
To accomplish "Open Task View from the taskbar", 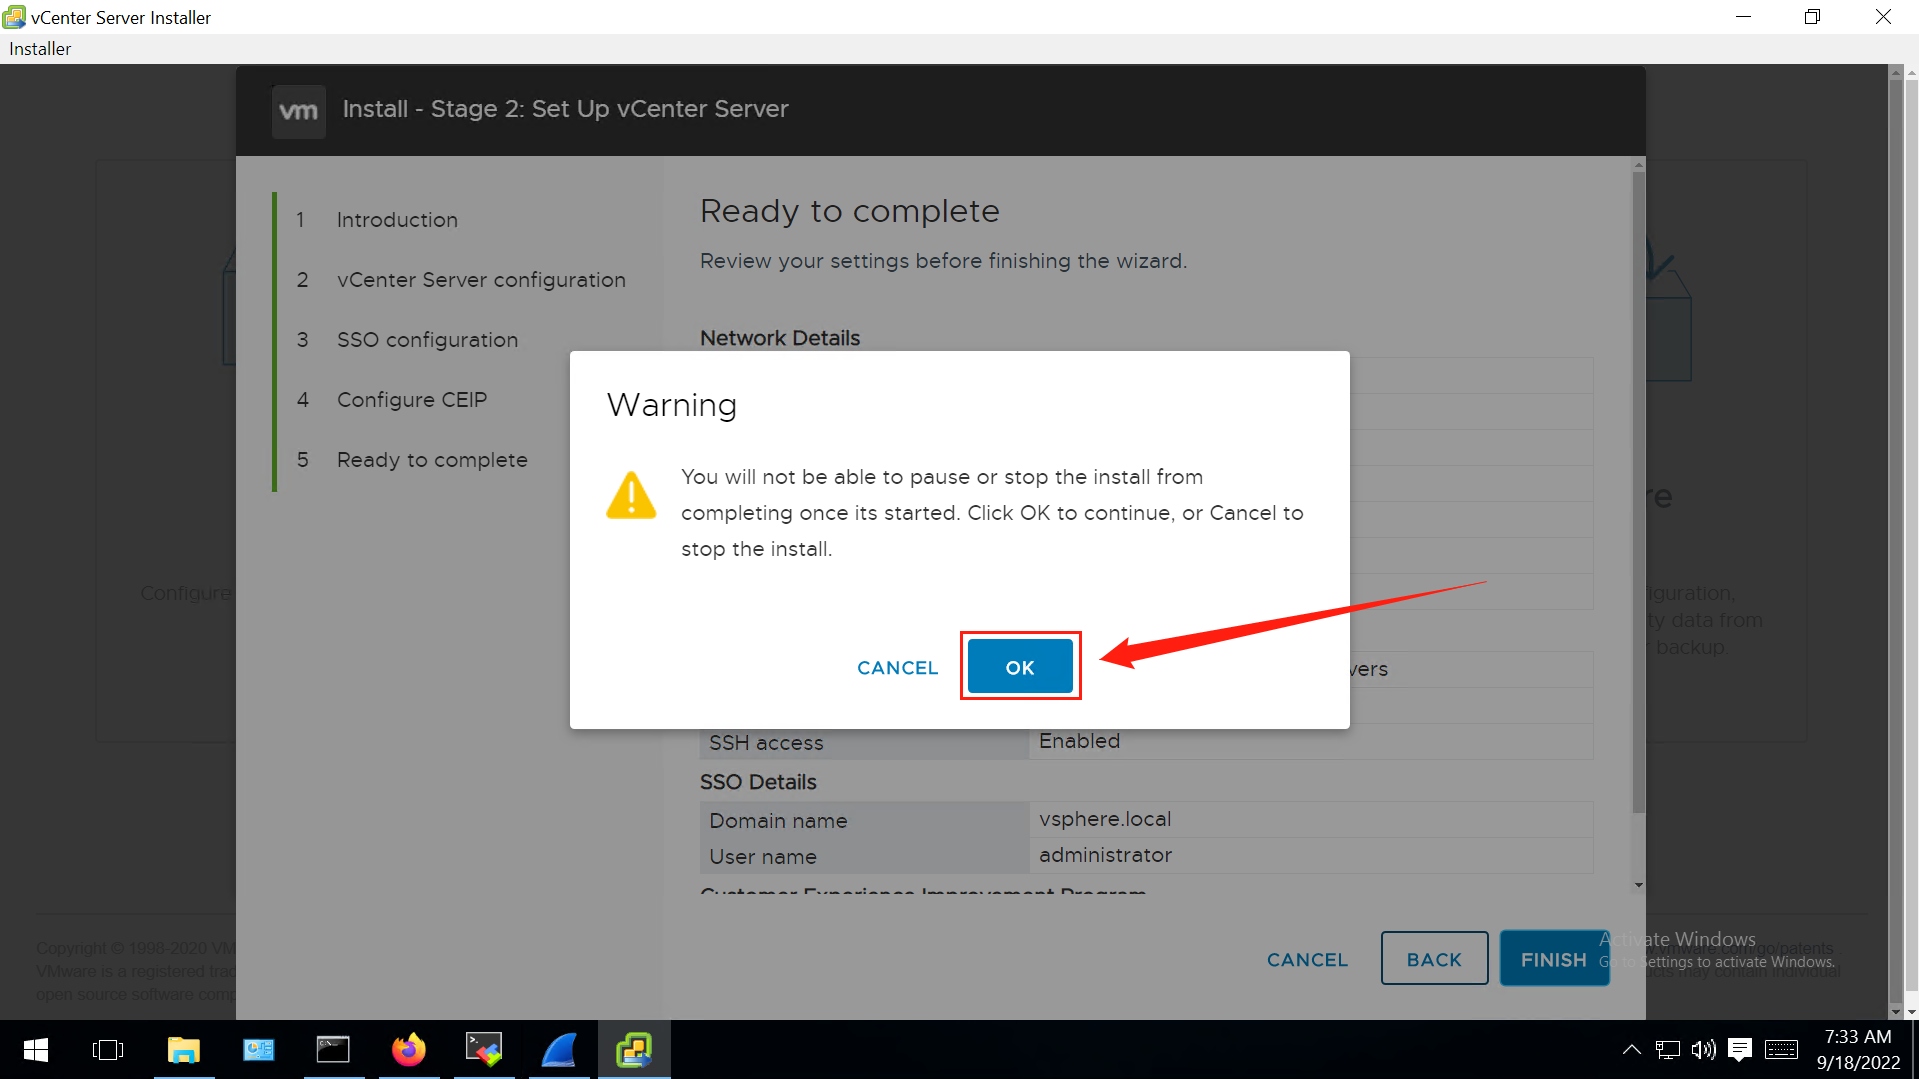I will click(x=108, y=1050).
